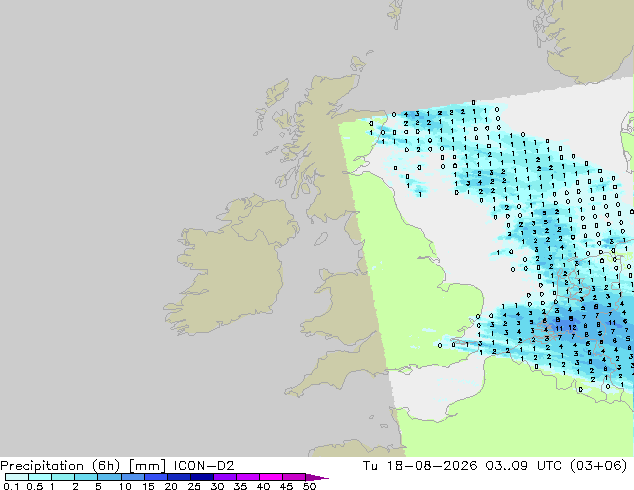Viewport: 634px width, 490px height.
Task: Click the 'ICON-D2' model label
Action: pos(204,466)
